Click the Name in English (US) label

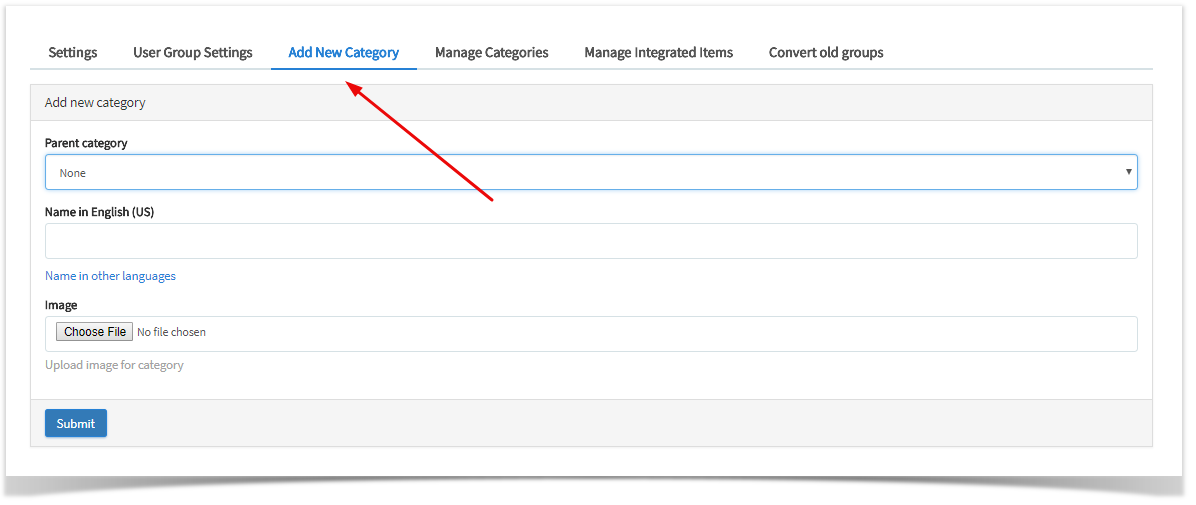pos(99,212)
